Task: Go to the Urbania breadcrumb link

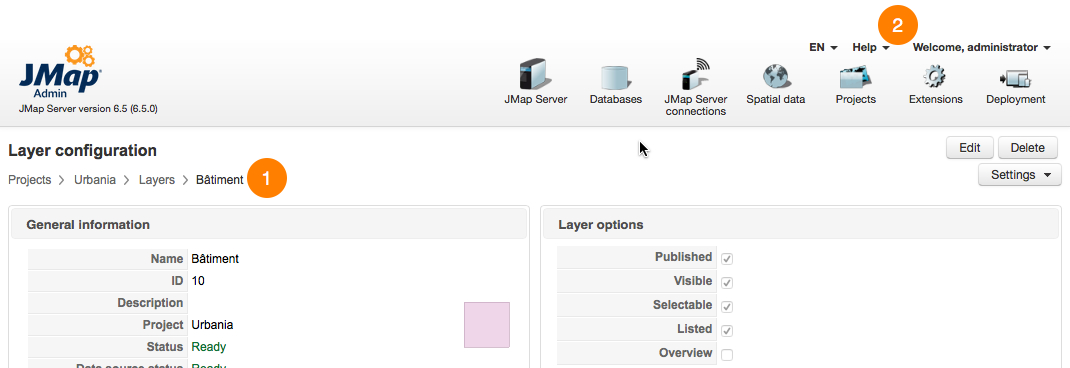Action: 95,180
